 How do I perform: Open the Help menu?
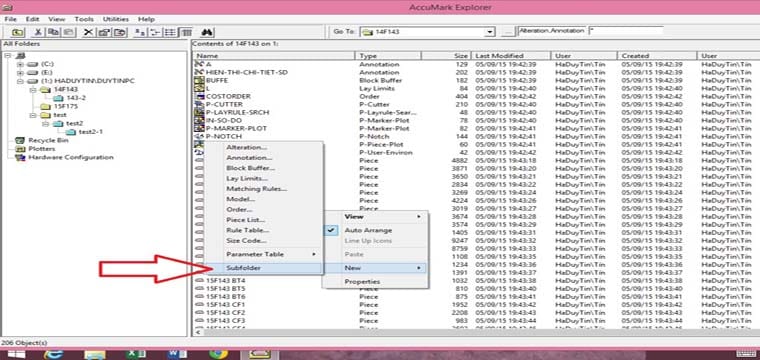146,19
